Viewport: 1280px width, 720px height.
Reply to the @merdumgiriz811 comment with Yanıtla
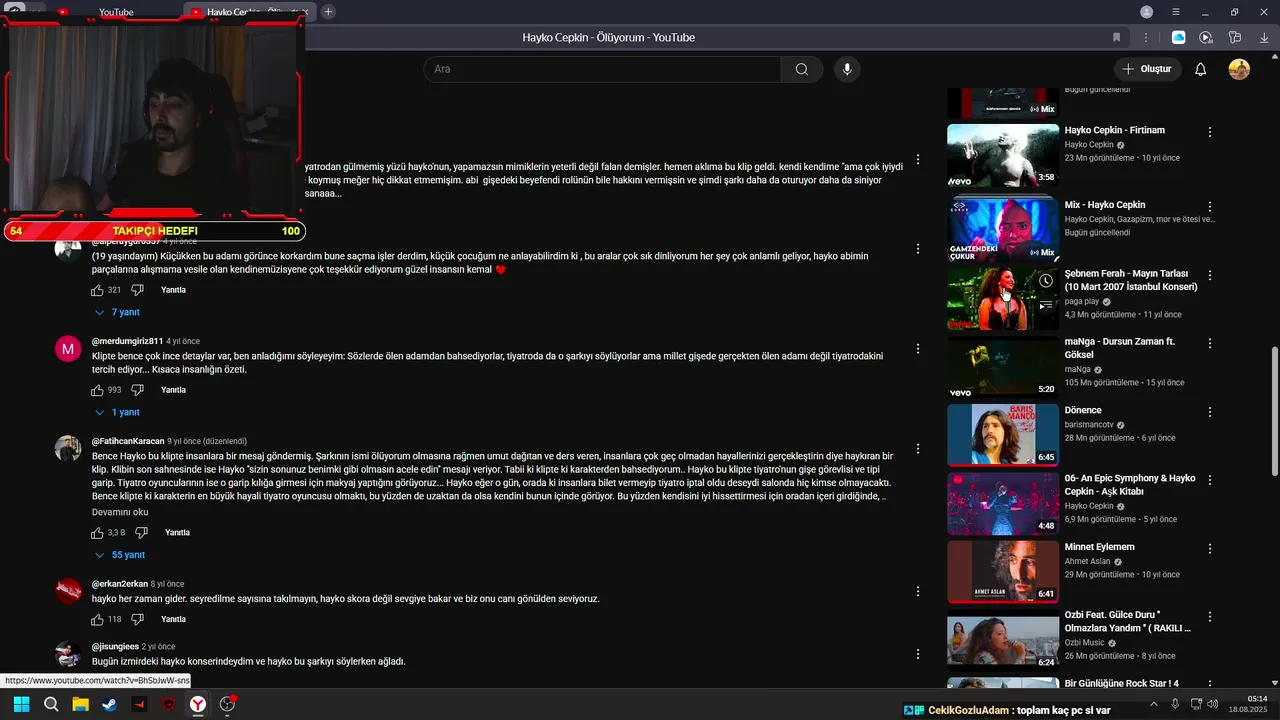pos(174,390)
